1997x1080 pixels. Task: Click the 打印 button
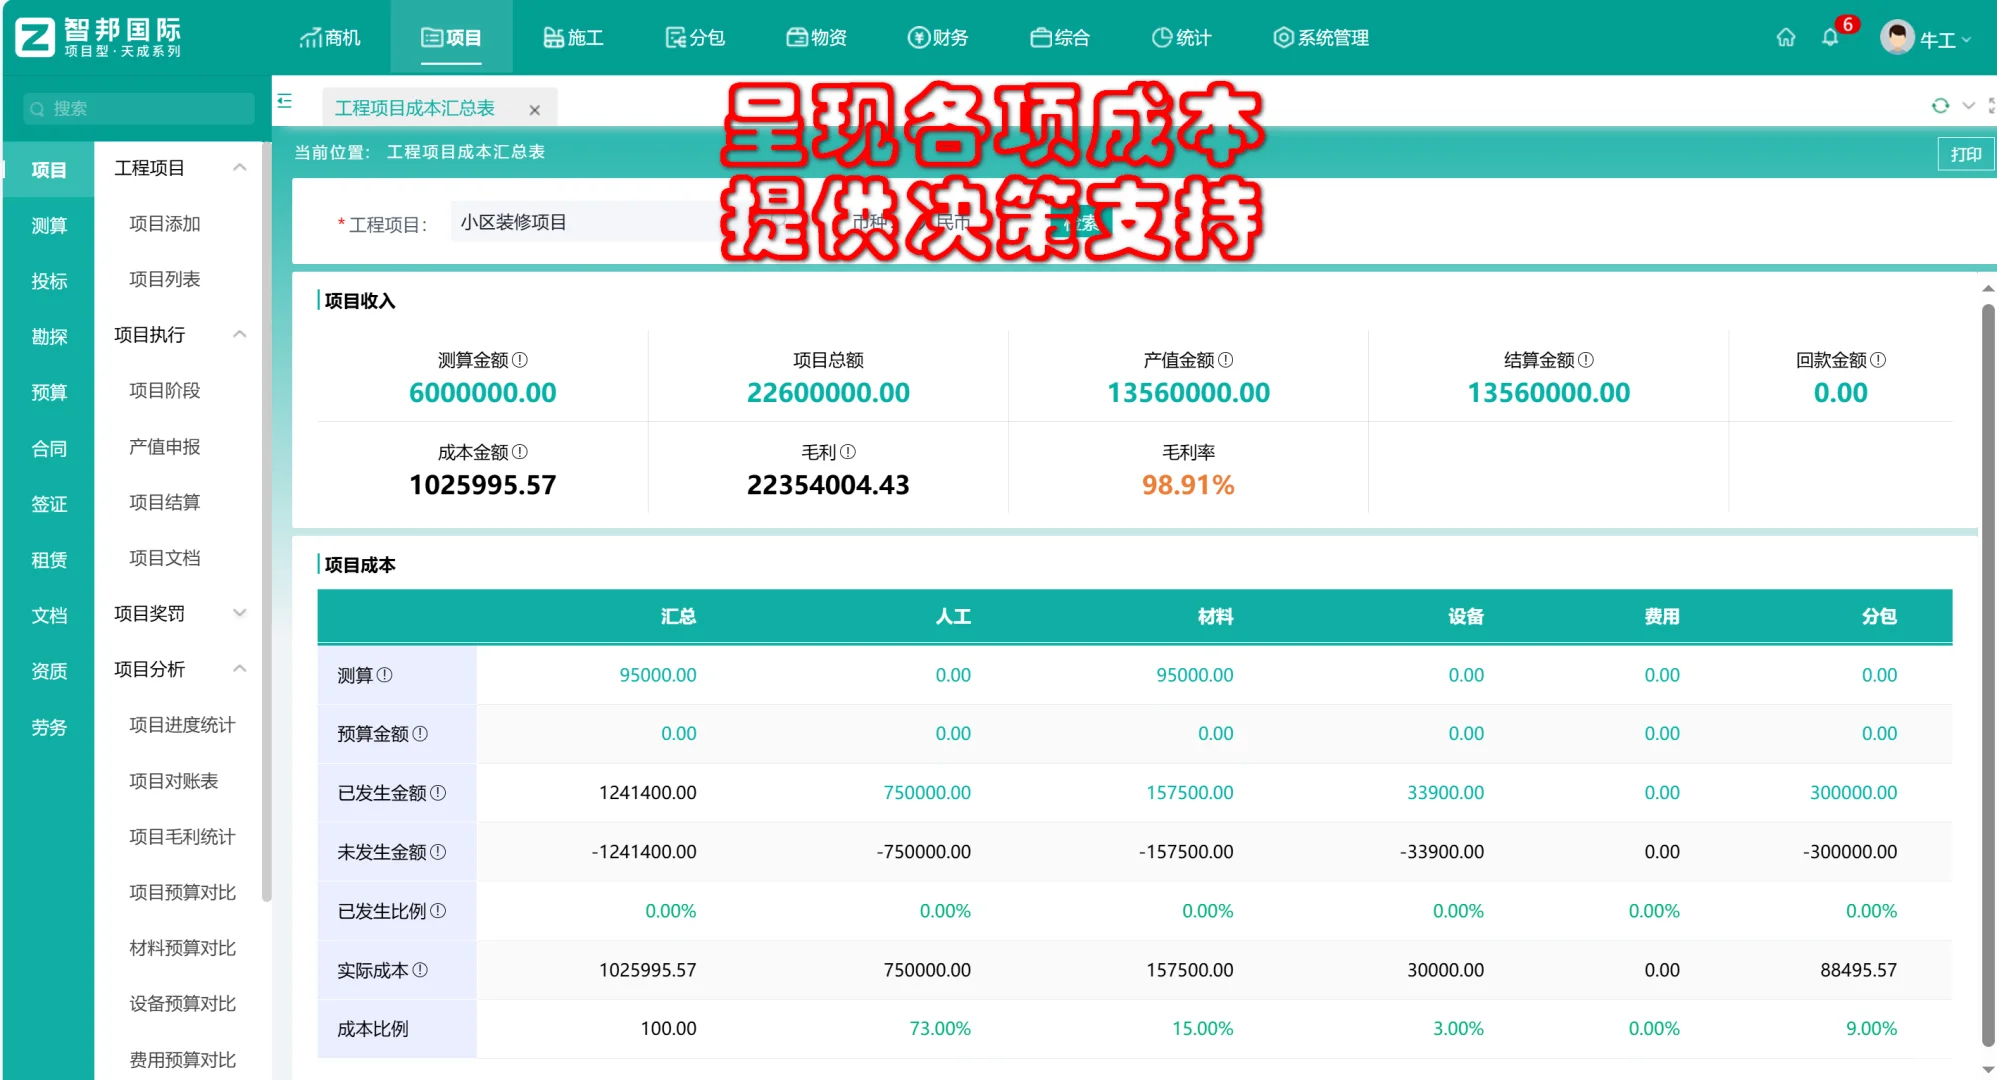(1966, 153)
